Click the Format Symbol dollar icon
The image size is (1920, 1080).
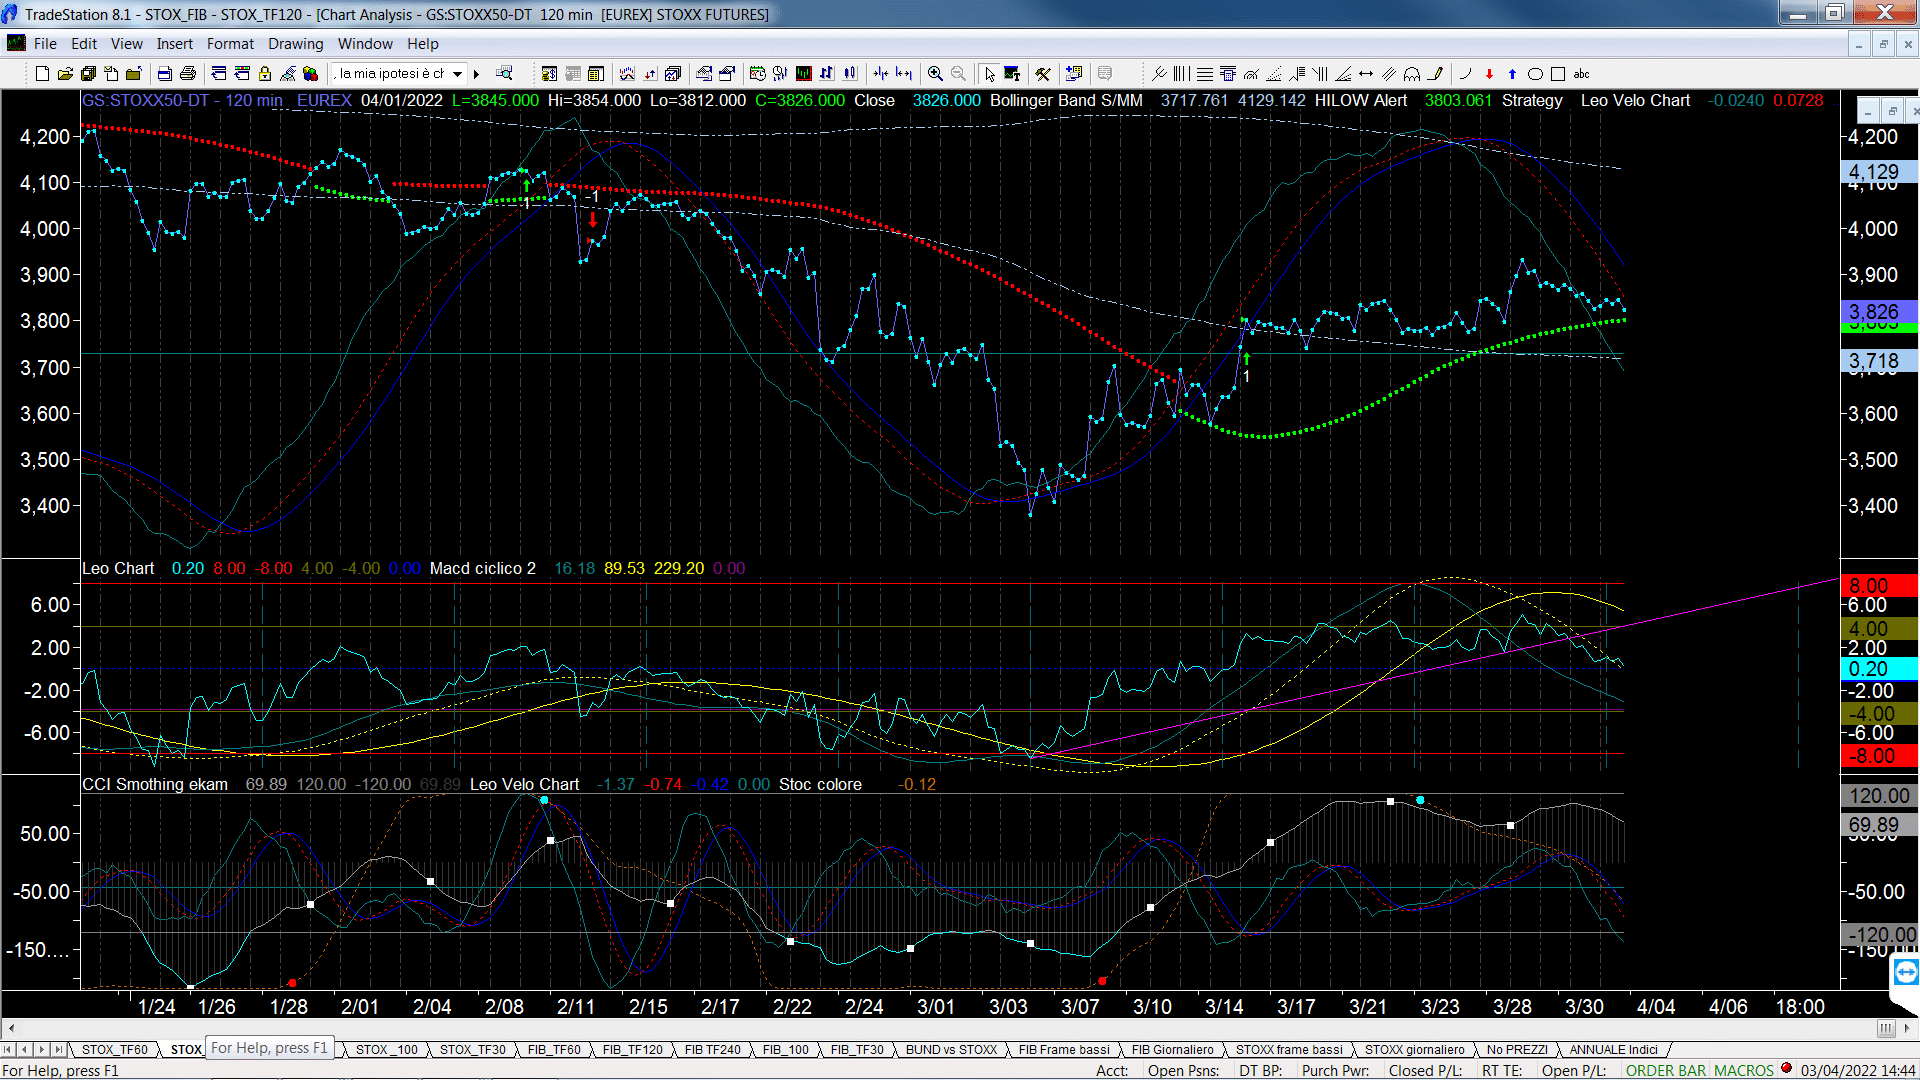549,73
